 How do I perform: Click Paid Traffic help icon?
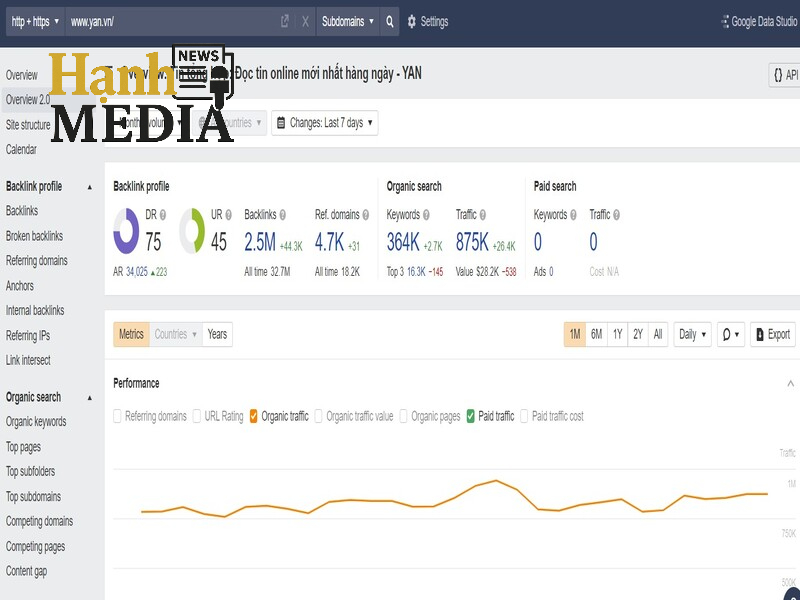pos(616,215)
